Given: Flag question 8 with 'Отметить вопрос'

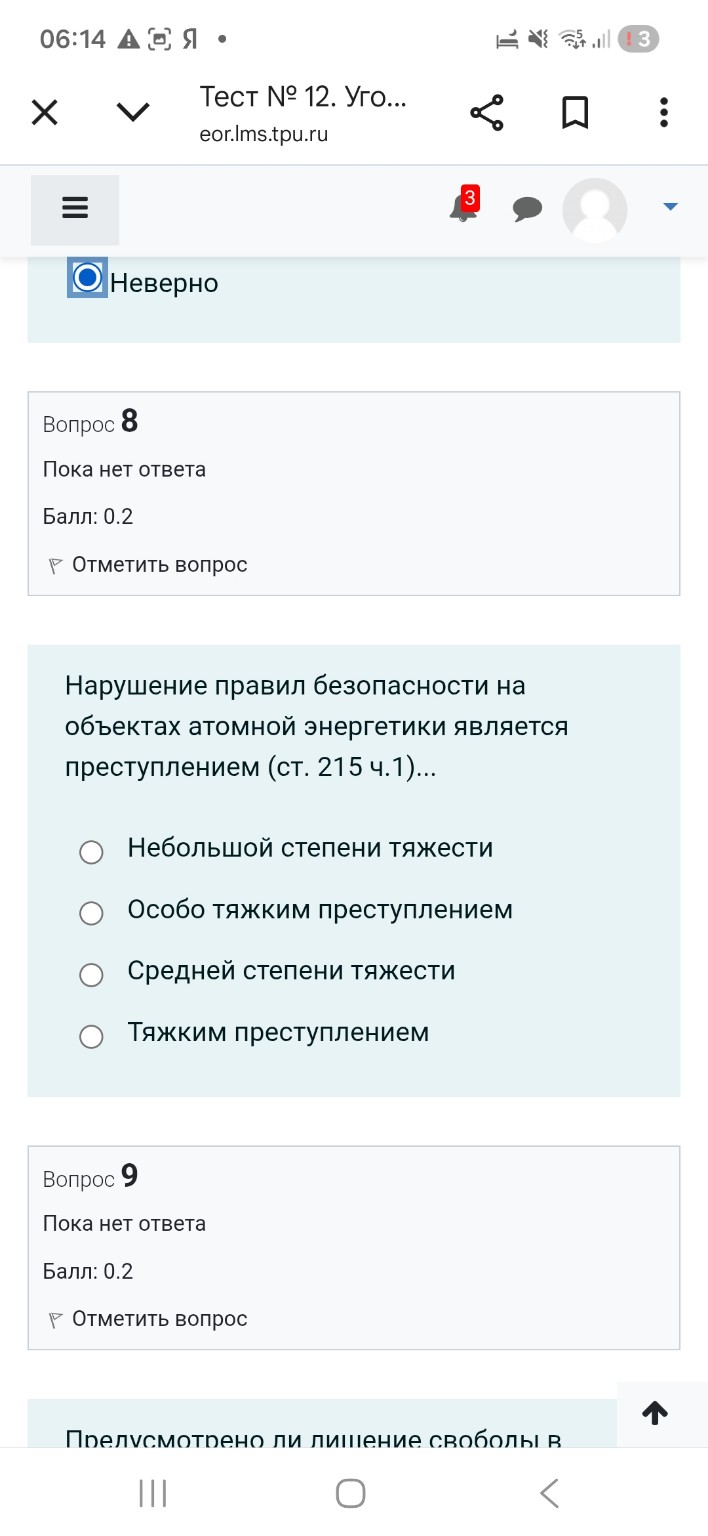Looking at the screenshot, I should 145,564.
